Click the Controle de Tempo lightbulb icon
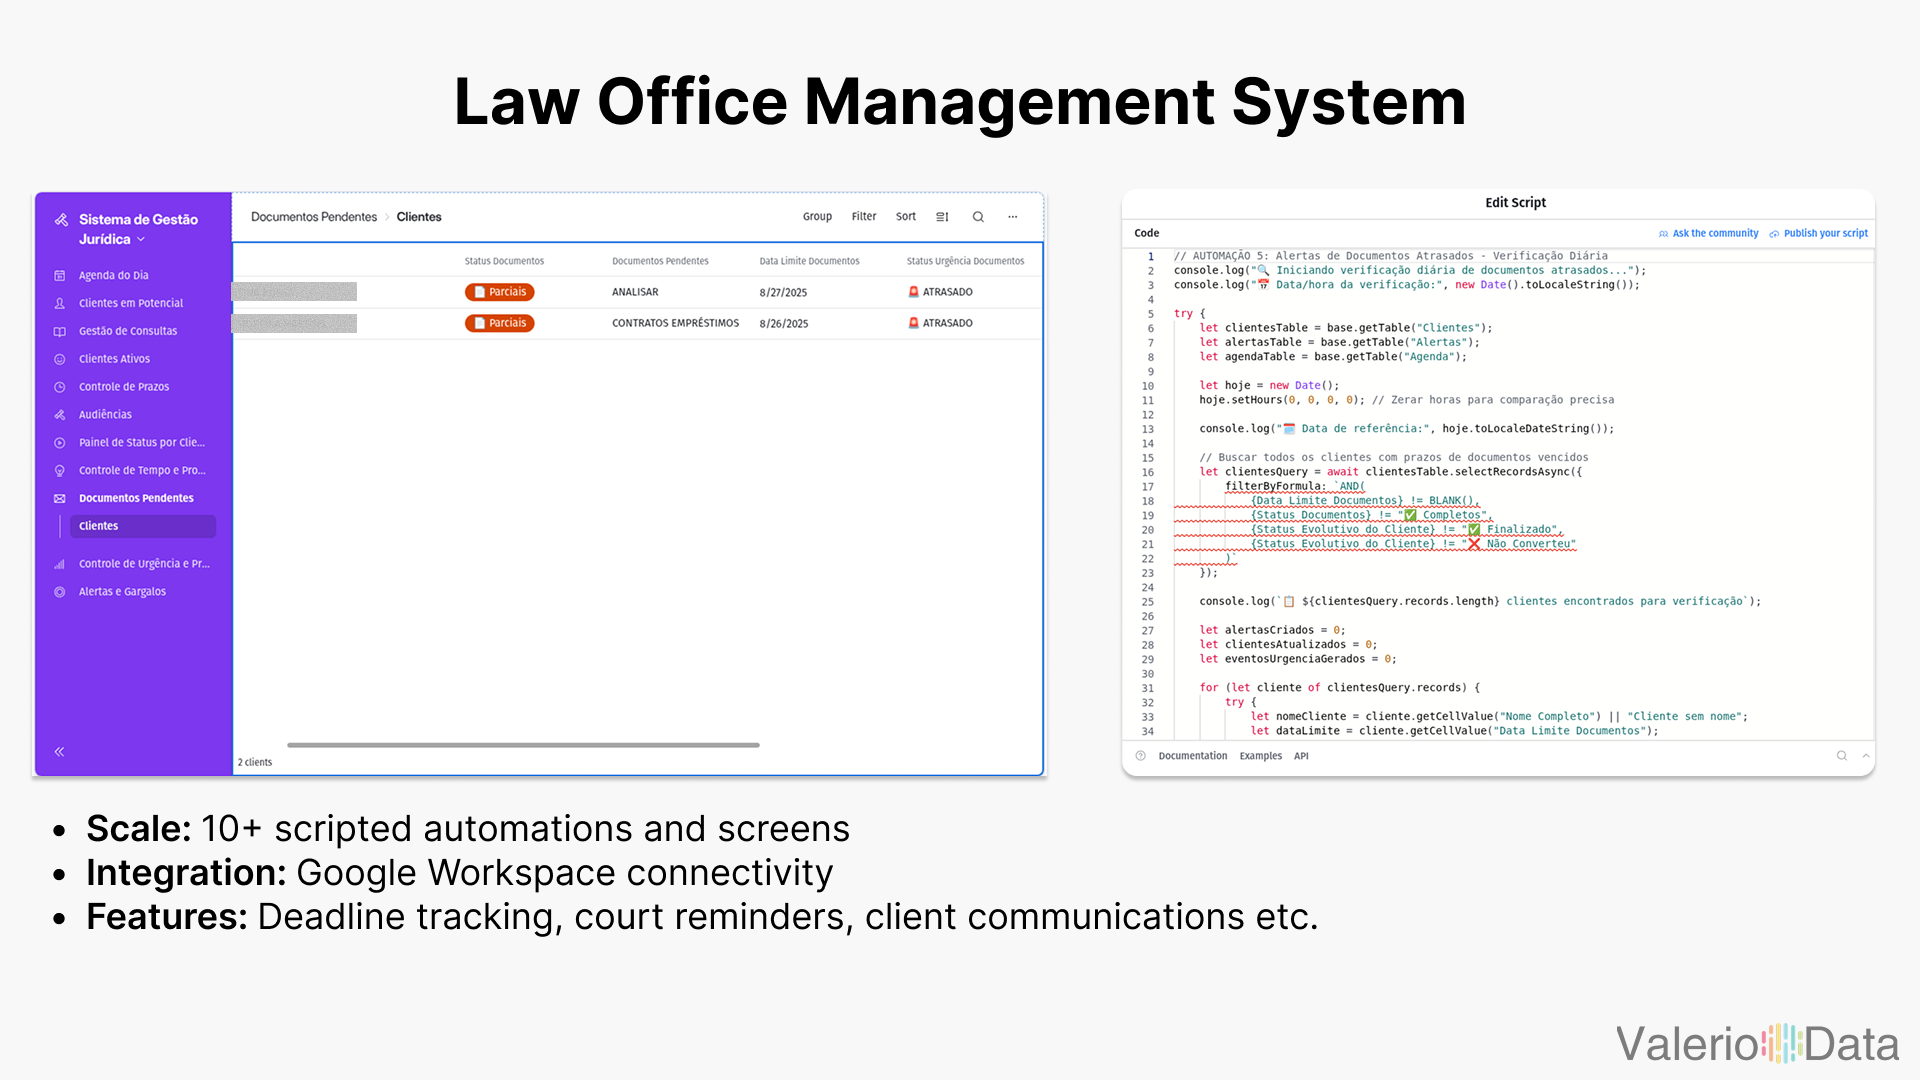 (60, 471)
